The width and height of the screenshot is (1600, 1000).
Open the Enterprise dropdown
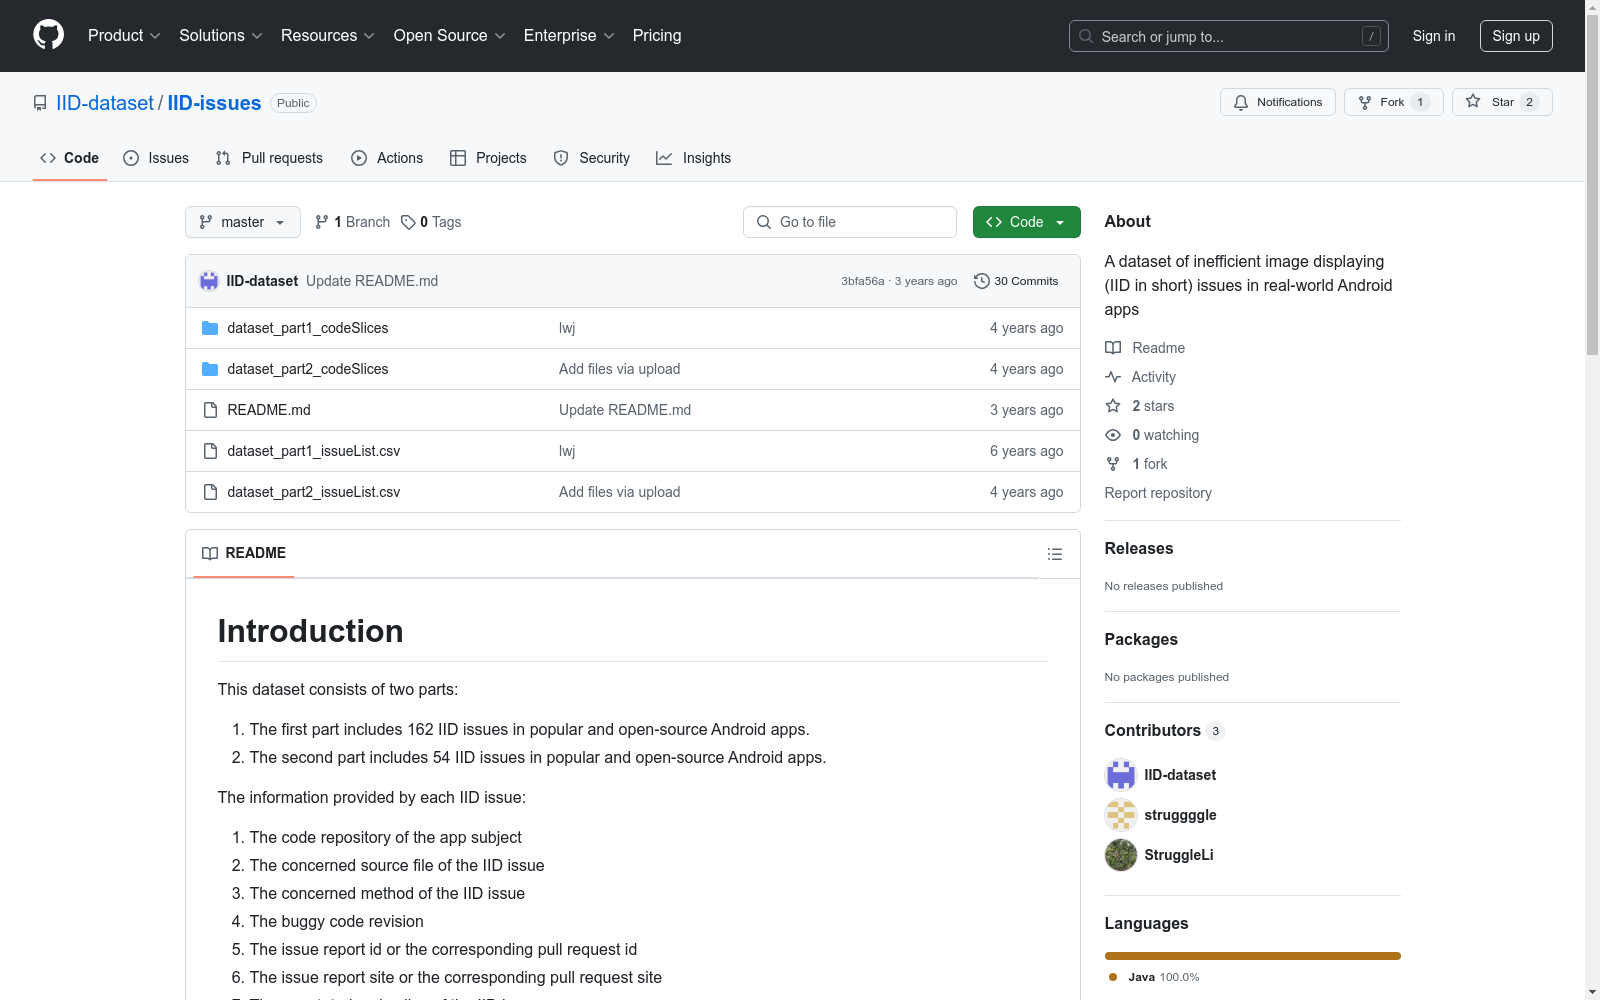(569, 36)
